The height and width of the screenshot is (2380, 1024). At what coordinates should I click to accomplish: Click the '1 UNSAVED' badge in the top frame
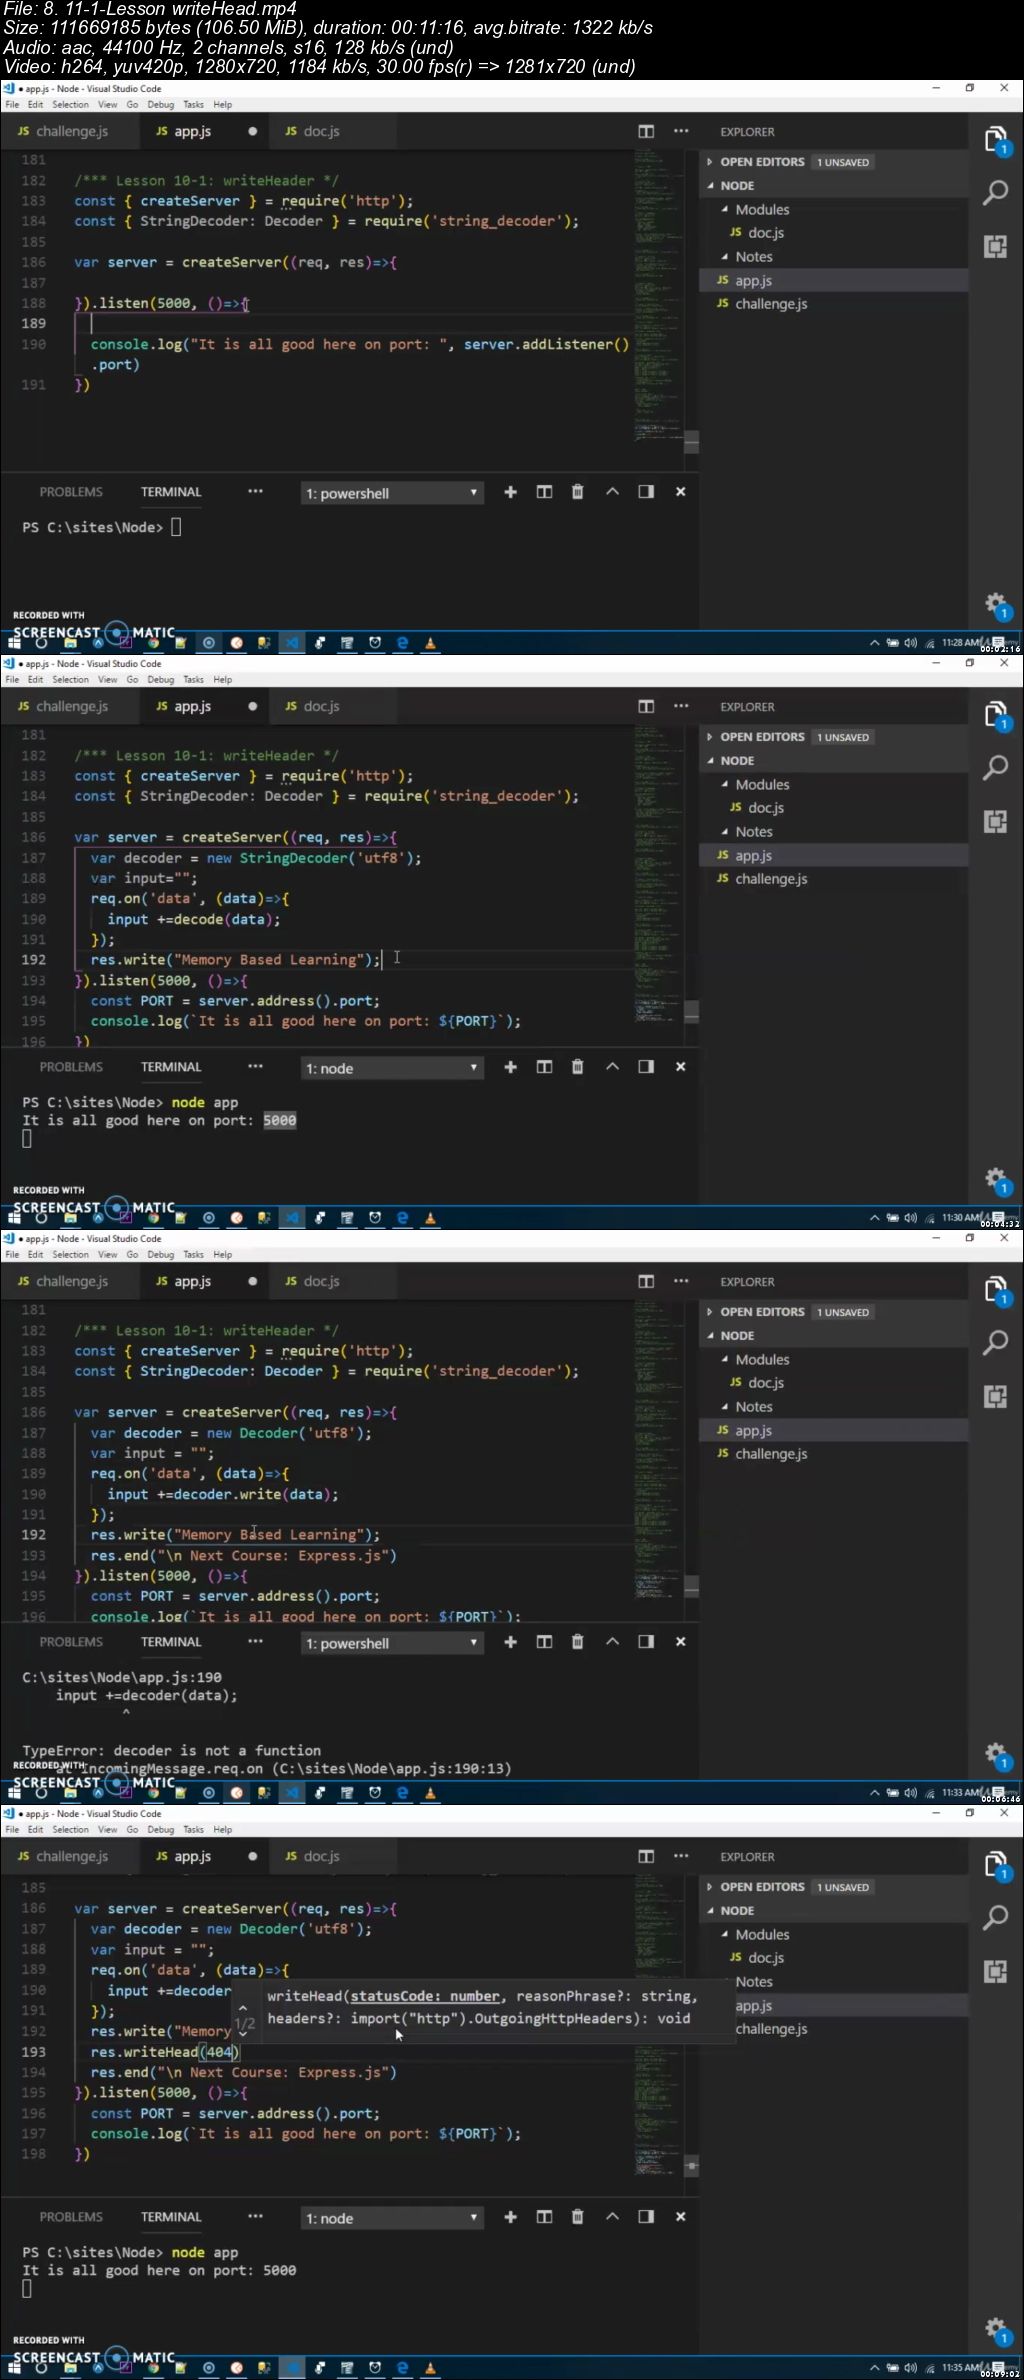point(843,162)
